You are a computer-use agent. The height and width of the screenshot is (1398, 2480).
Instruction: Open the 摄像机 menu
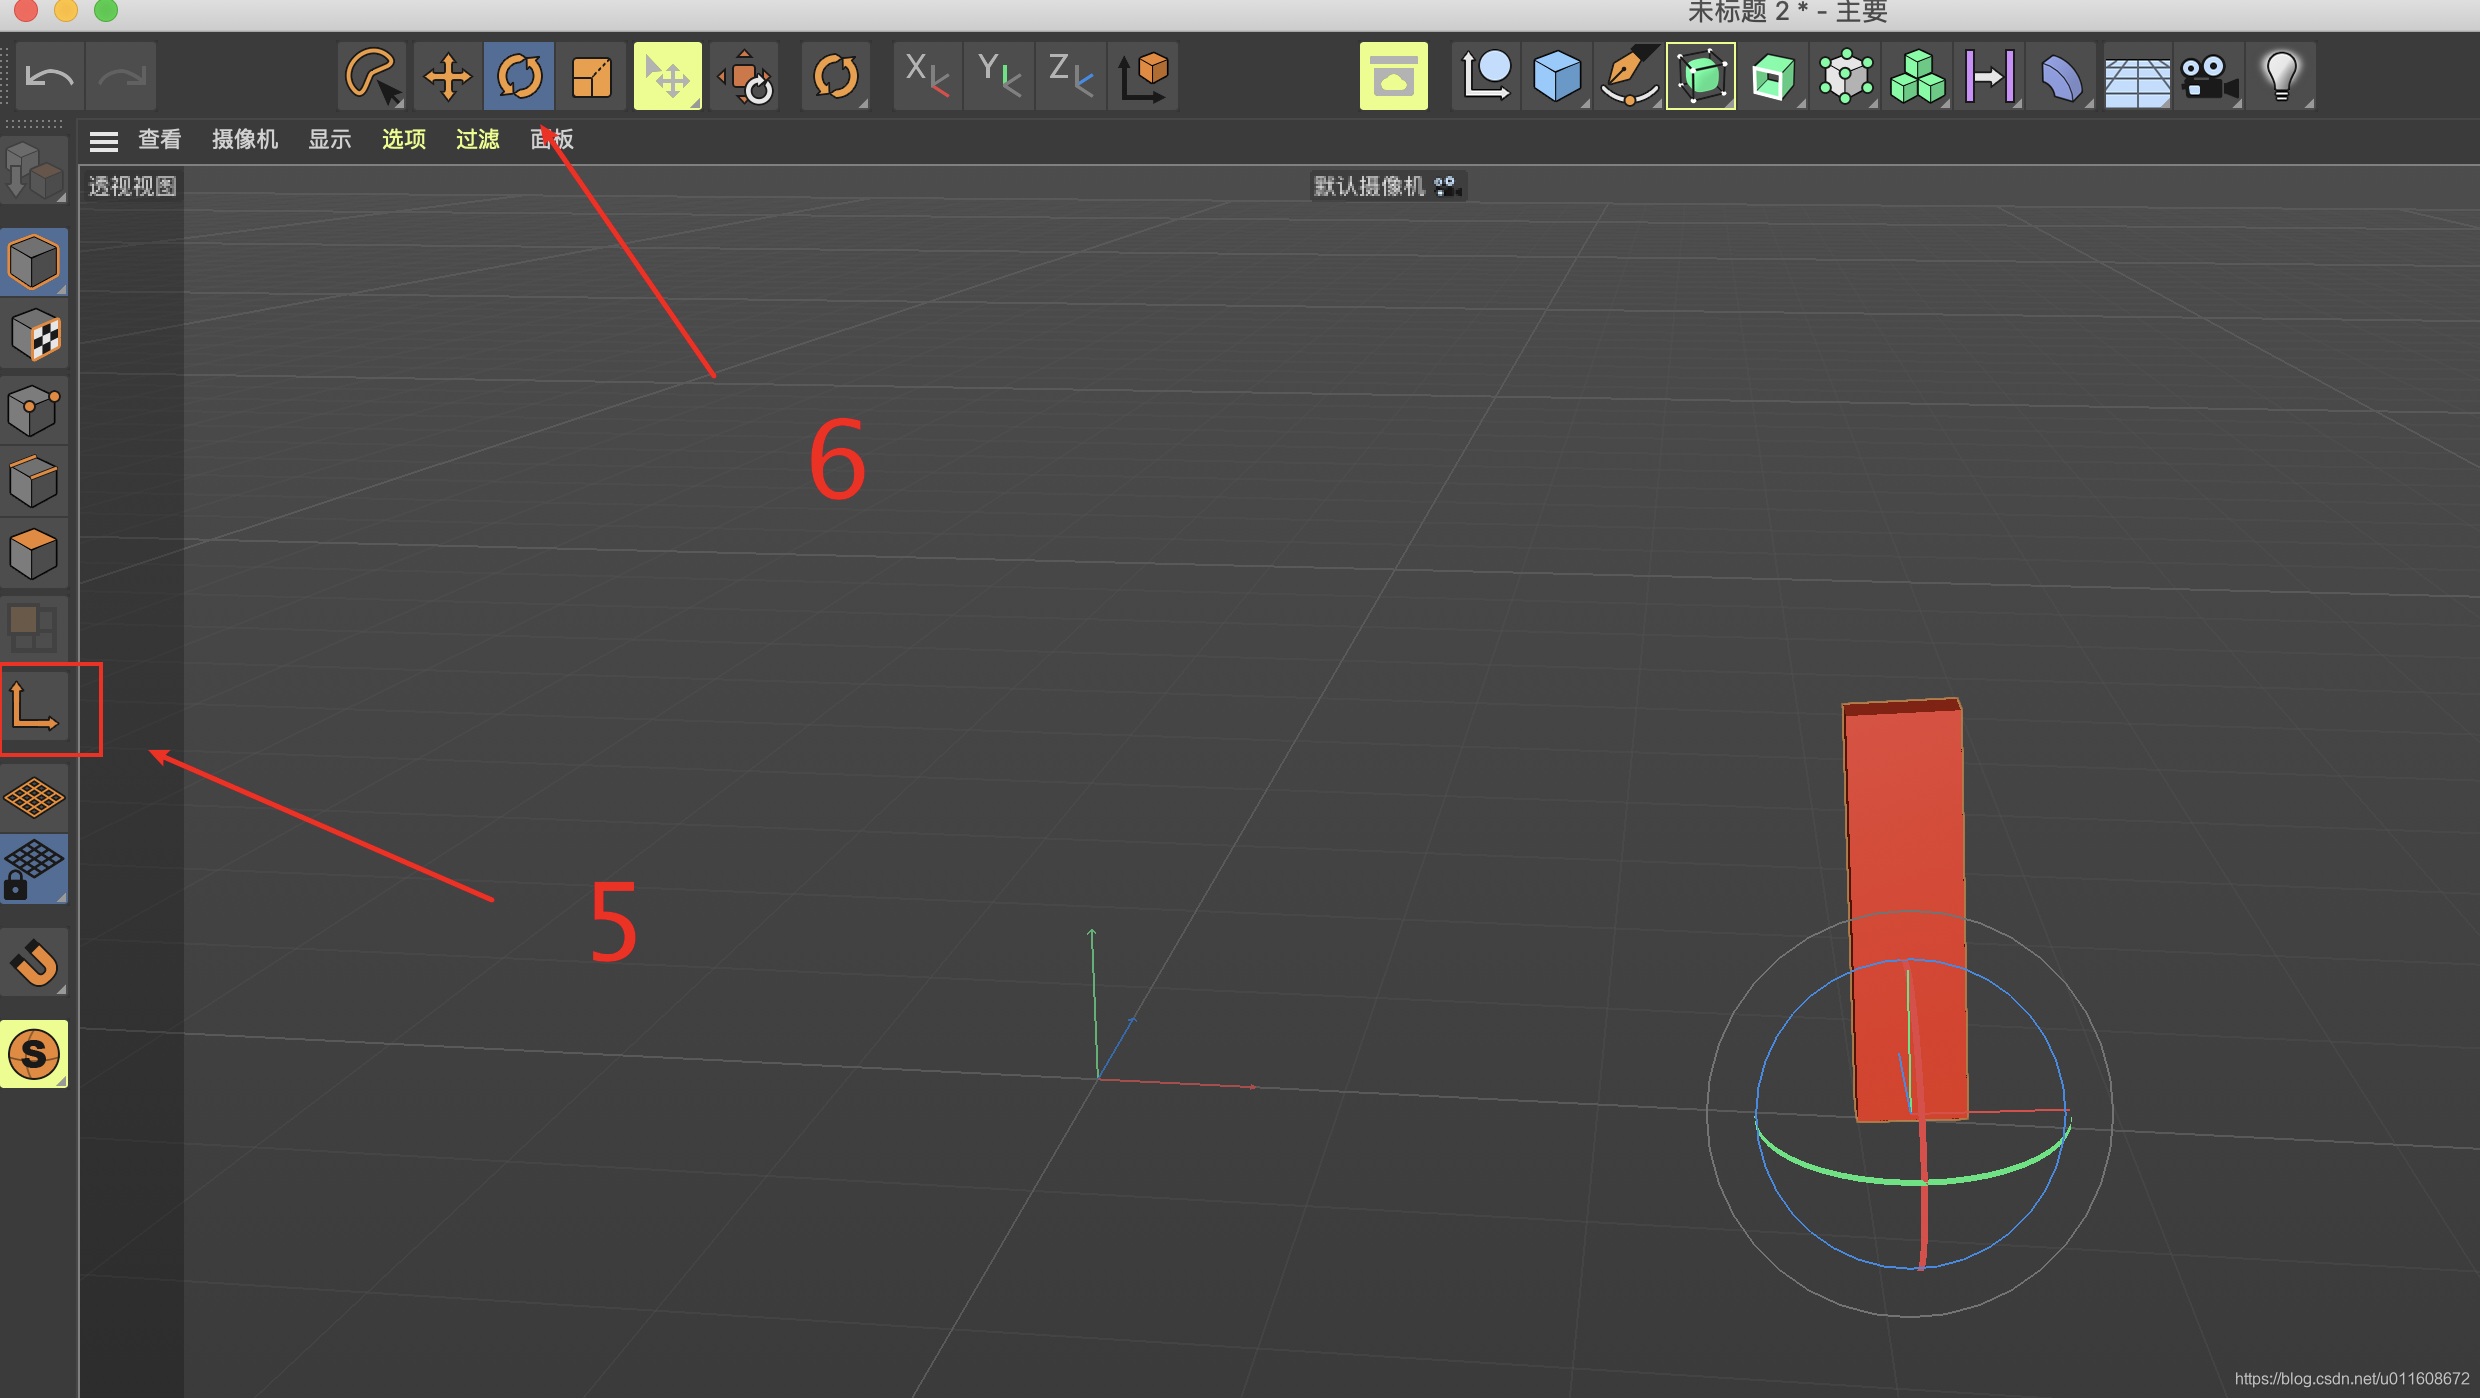[244, 140]
